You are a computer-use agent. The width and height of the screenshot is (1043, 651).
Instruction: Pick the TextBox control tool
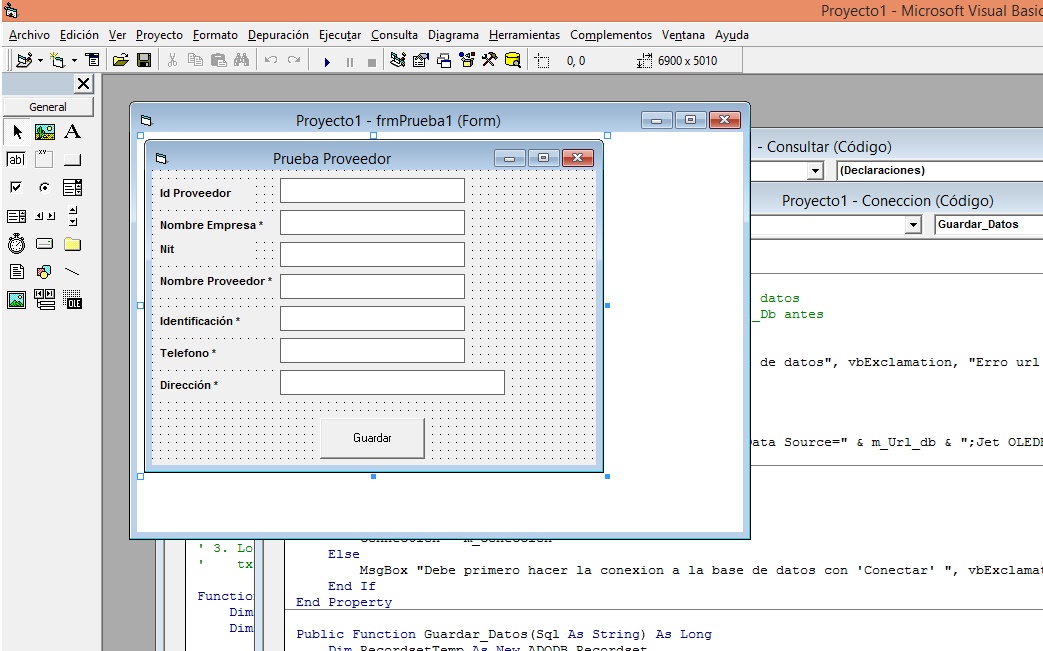(16, 160)
